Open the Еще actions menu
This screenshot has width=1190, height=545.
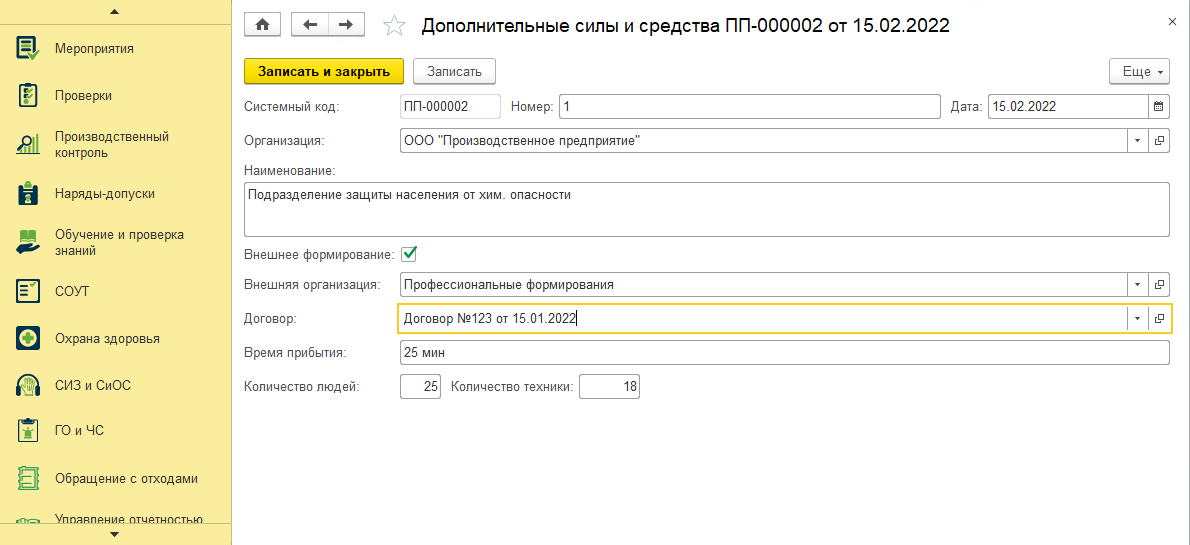(1139, 71)
